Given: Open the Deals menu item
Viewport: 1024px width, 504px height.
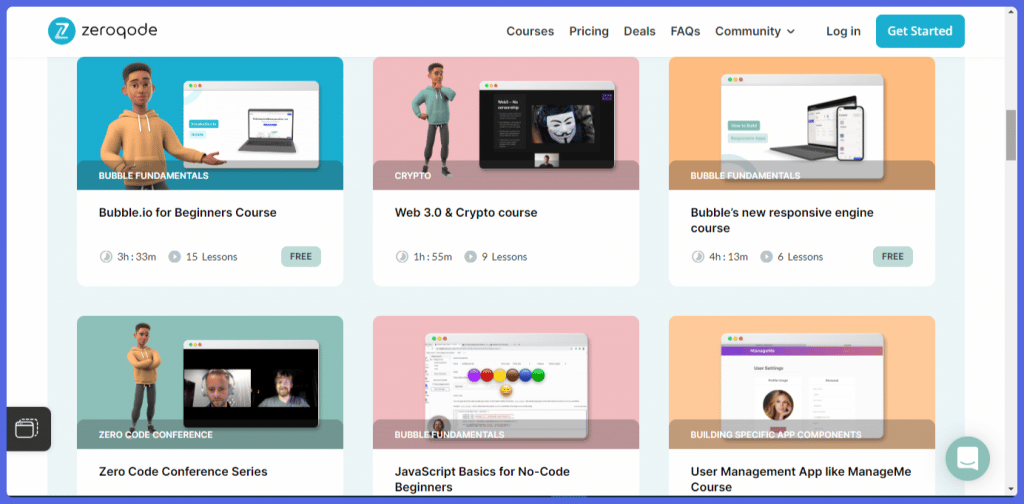Looking at the screenshot, I should click(x=639, y=31).
